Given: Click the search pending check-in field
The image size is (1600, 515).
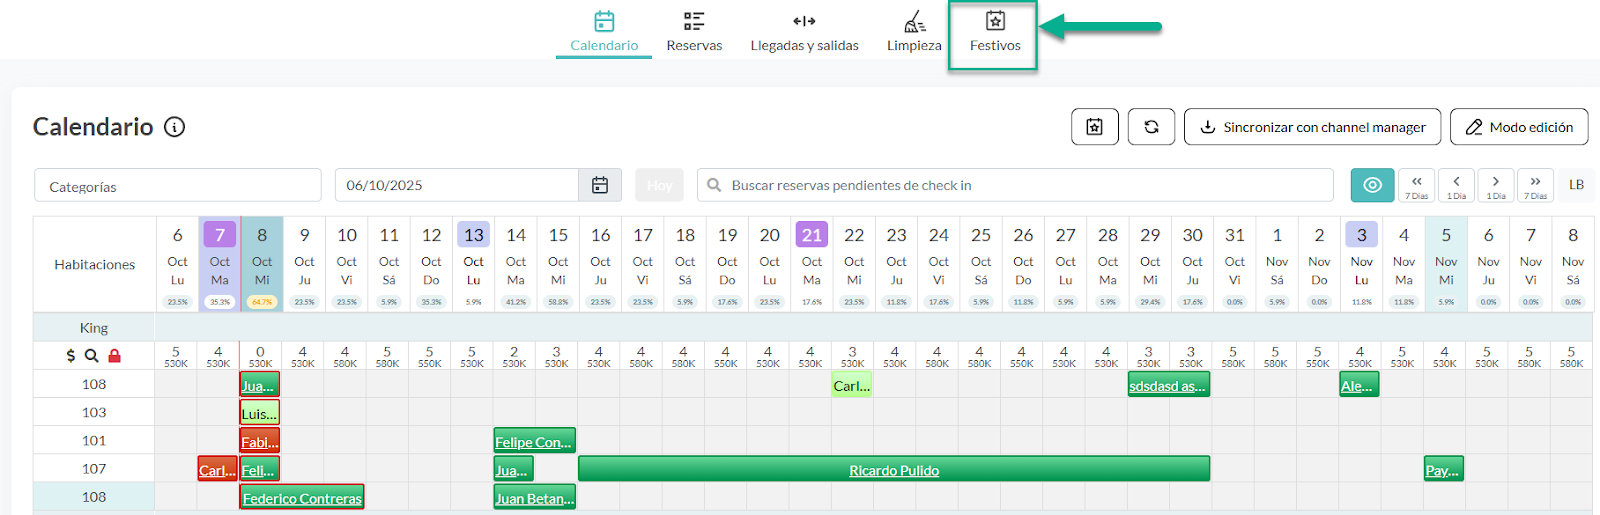Looking at the screenshot, I should point(1015,185).
